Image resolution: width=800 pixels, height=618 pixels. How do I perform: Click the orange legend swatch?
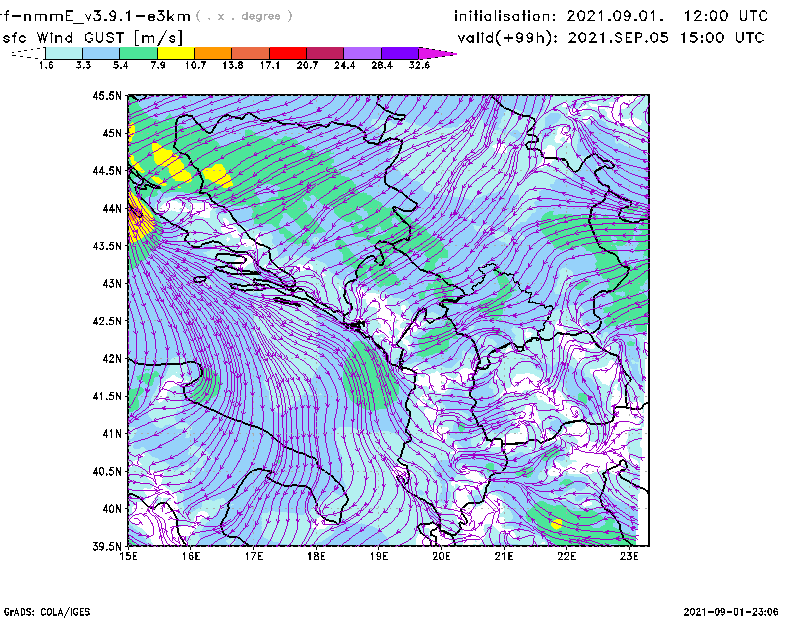[x=213, y=53]
